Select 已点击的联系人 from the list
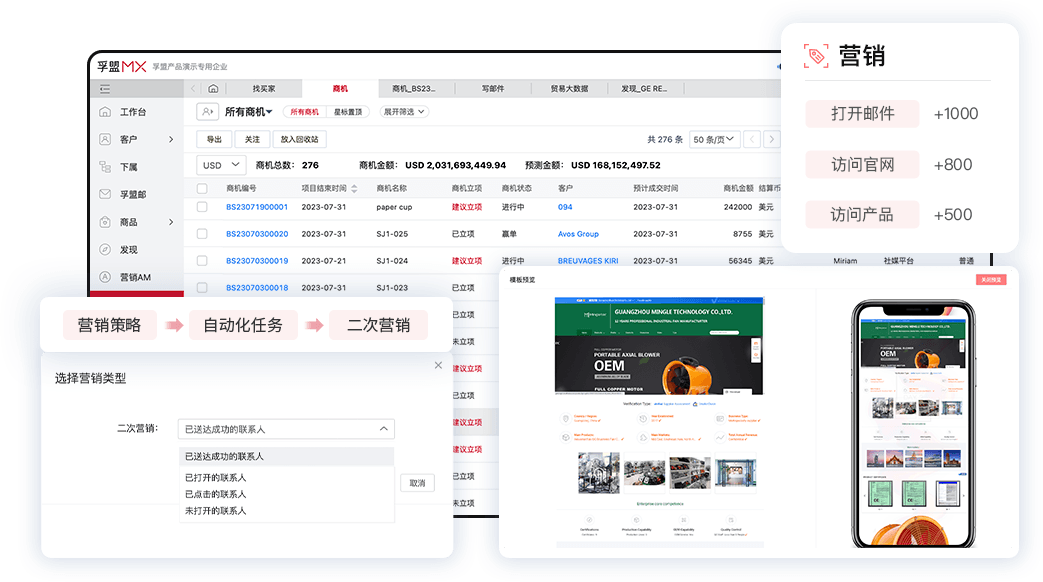1043x582 pixels. point(215,494)
